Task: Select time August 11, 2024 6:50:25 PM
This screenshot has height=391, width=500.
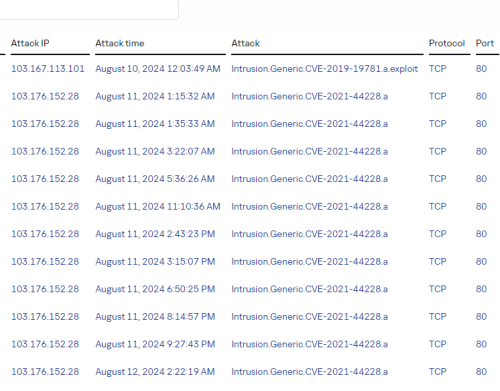Action: pyautogui.click(x=155, y=289)
